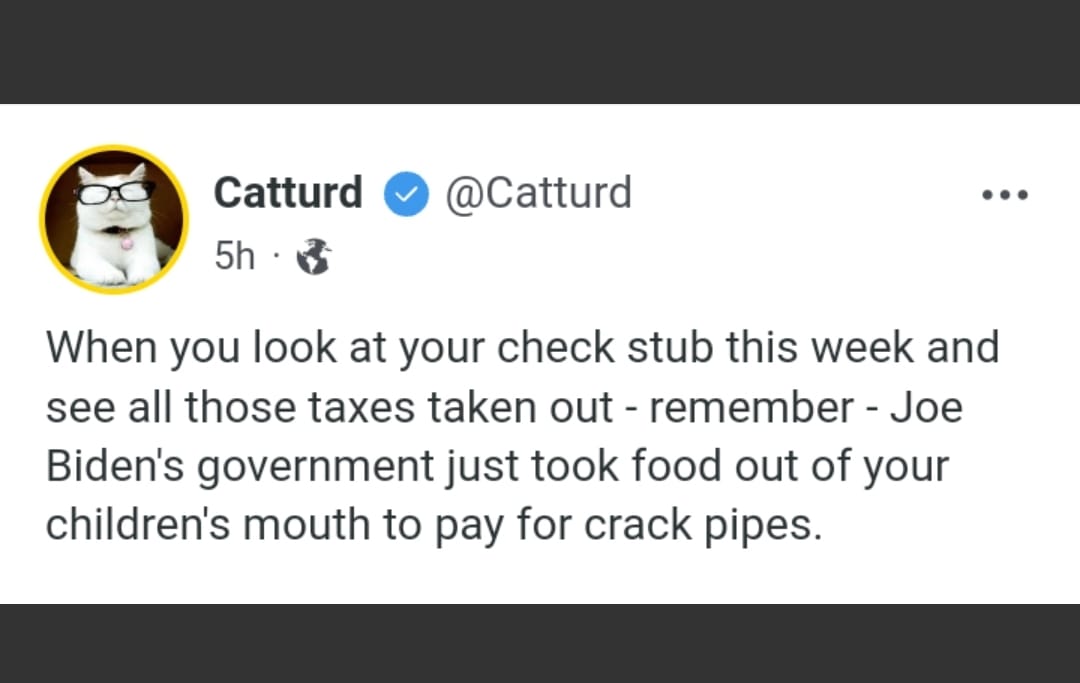Click the line starting "Biden's government"
Image resolution: width=1080 pixels, height=683 pixels.
(496, 467)
